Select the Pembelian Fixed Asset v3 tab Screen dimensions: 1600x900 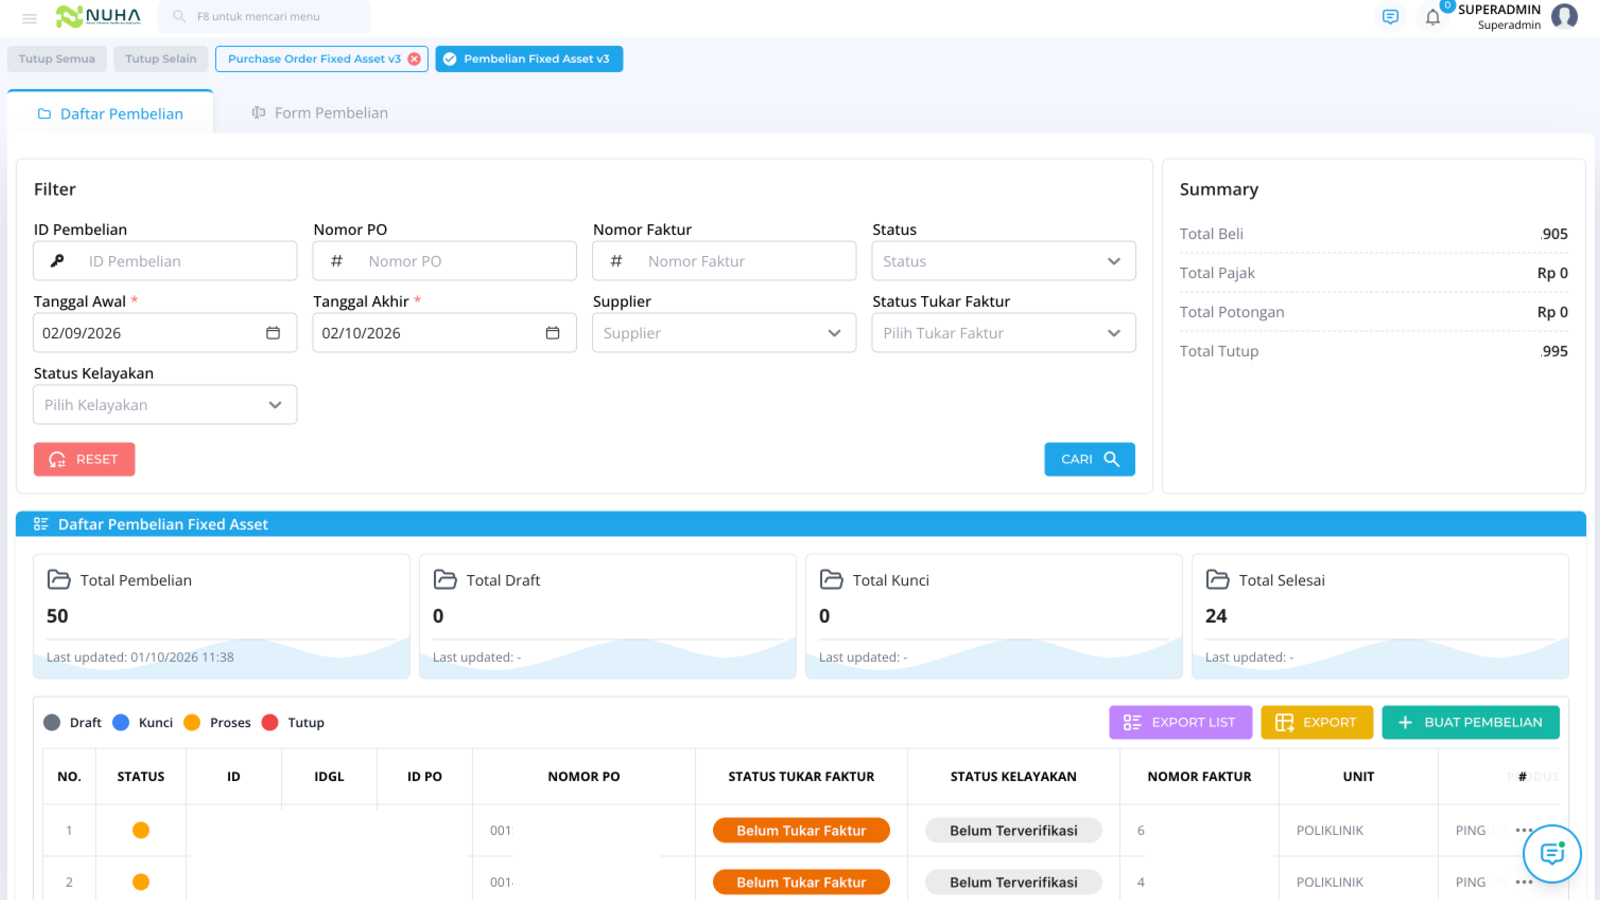coord(529,59)
